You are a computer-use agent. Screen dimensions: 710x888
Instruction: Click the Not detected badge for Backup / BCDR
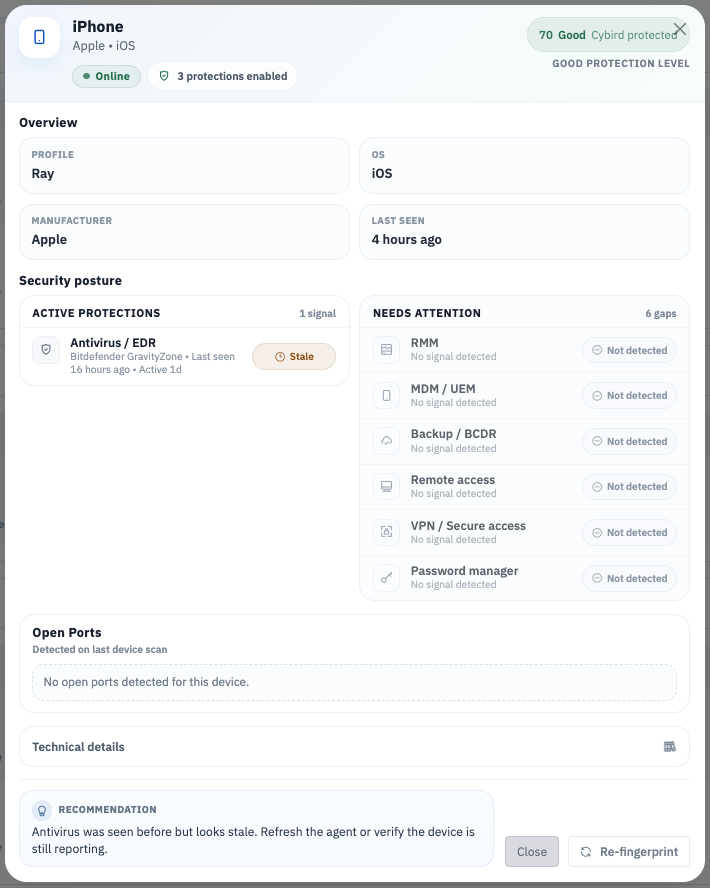tap(629, 441)
